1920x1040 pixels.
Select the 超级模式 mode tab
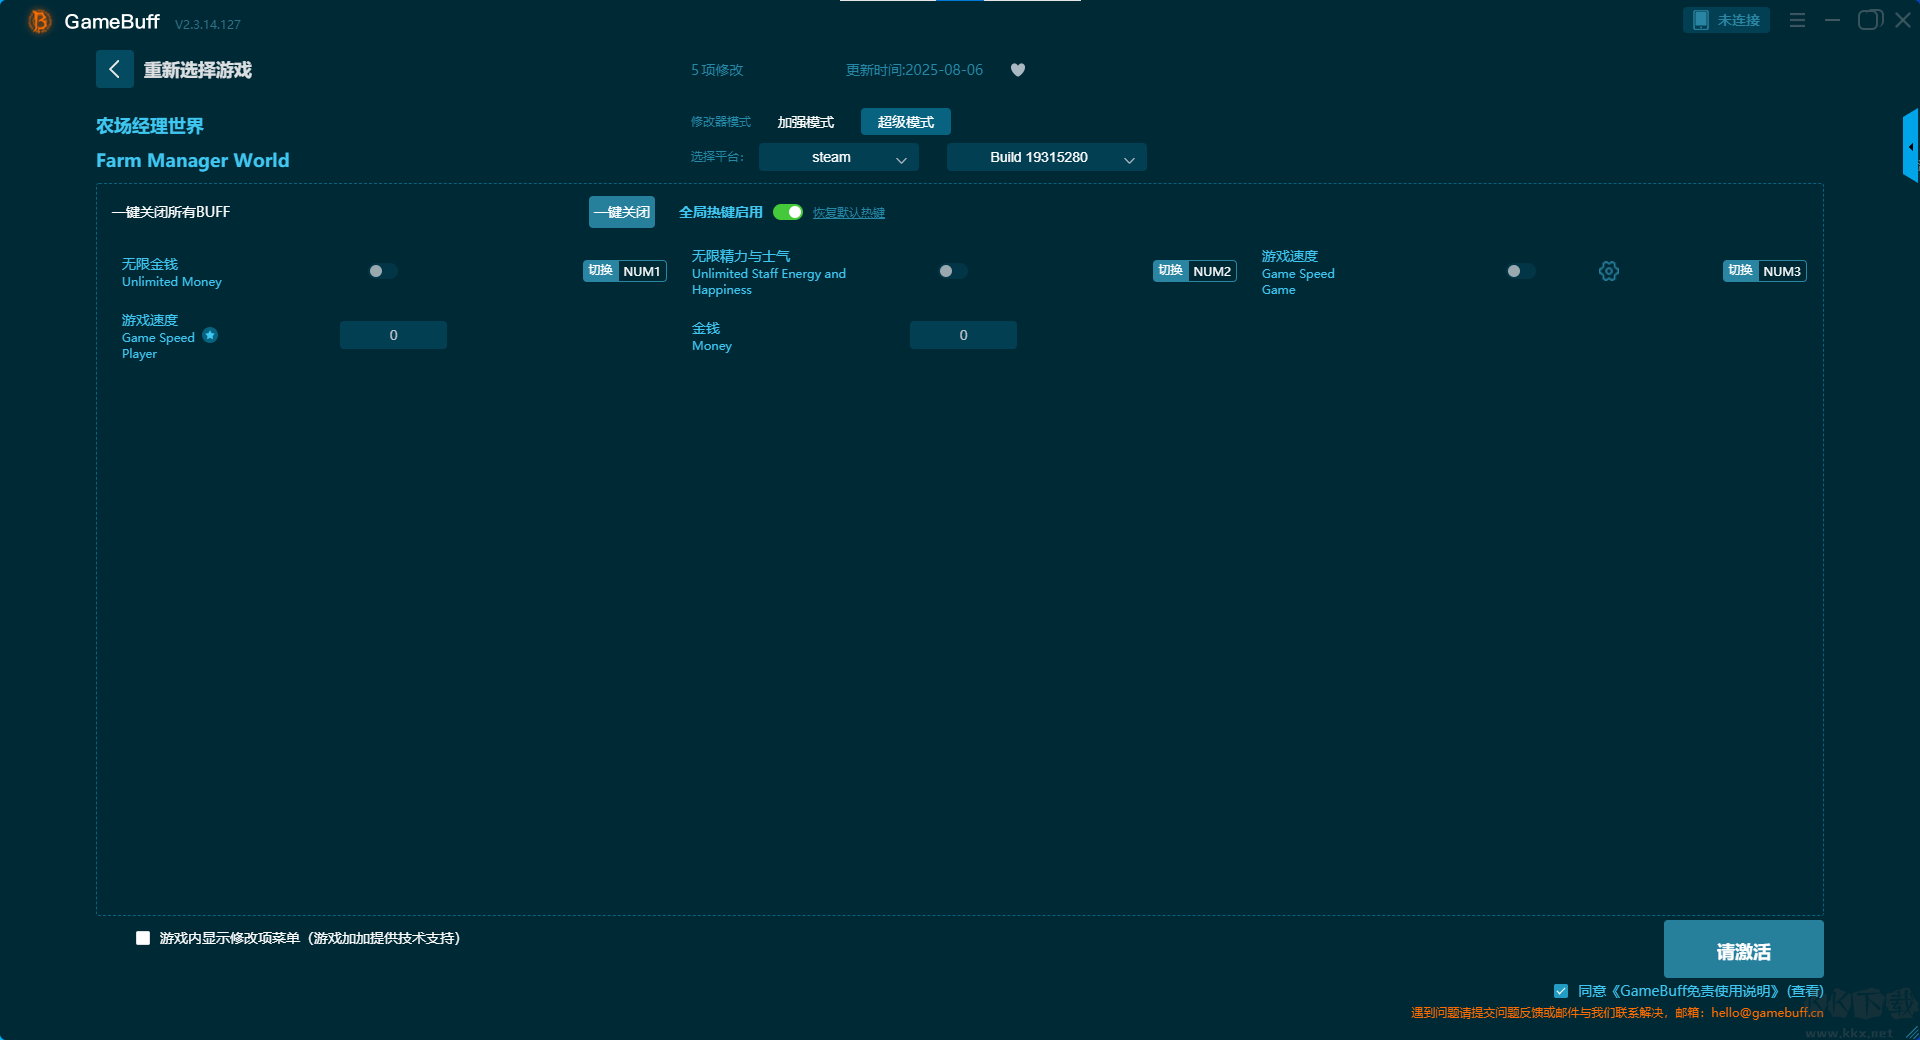click(x=905, y=122)
